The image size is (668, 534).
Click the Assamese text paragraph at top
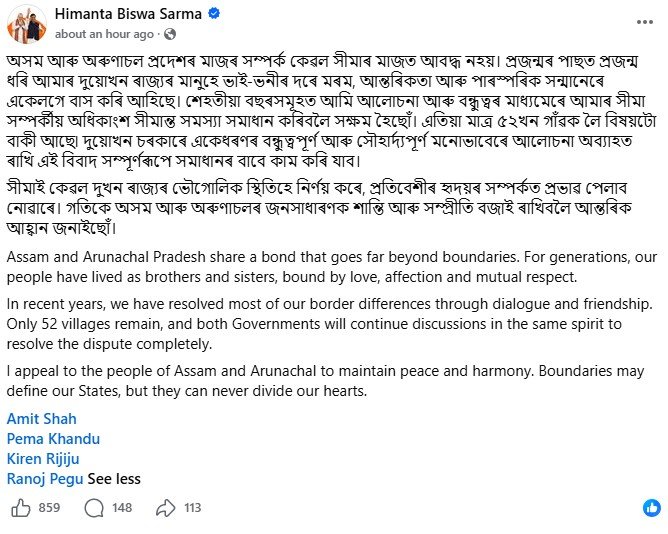332,111
